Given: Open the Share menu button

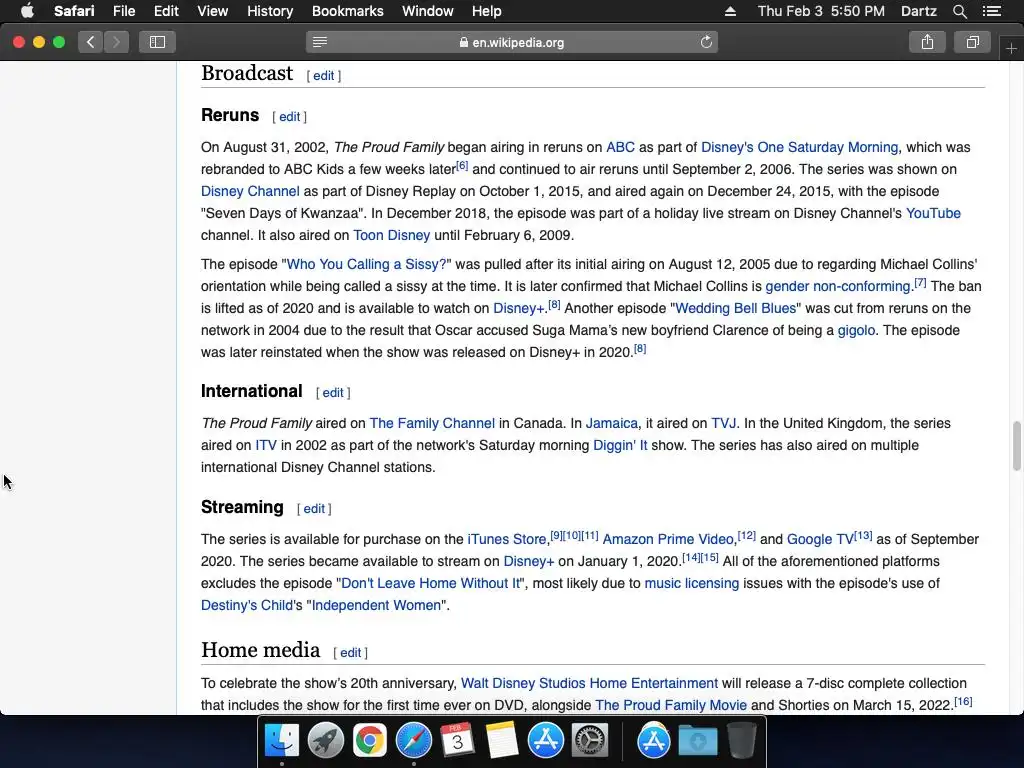Looking at the screenshot, I should pos(927,42).
